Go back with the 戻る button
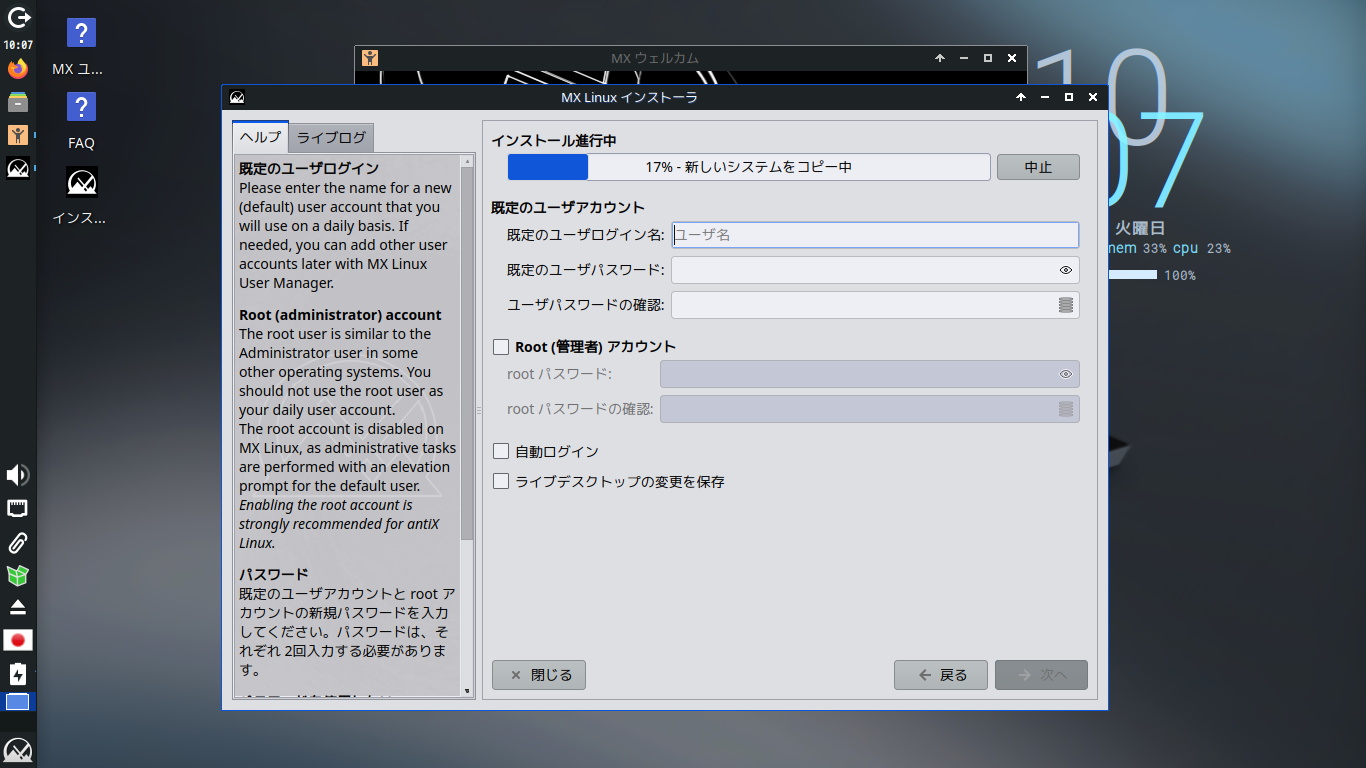Image resolution: width=1366 pixels, height=768 pixels. pyautogui.click(x=941, y=675)
